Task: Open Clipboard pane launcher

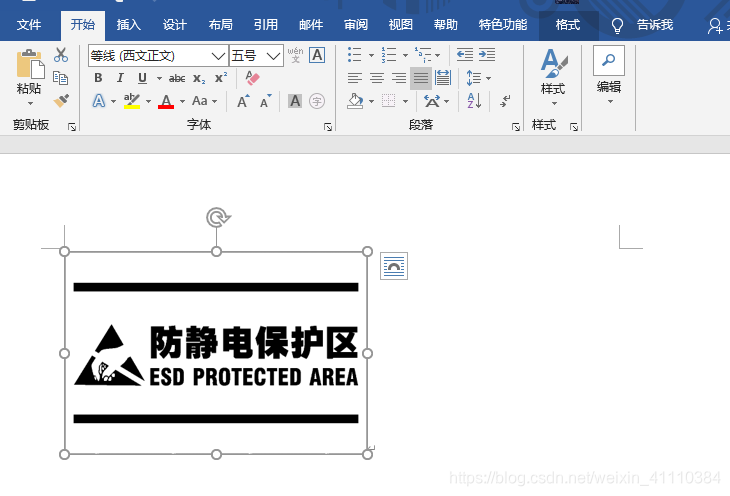Action: 72,127
